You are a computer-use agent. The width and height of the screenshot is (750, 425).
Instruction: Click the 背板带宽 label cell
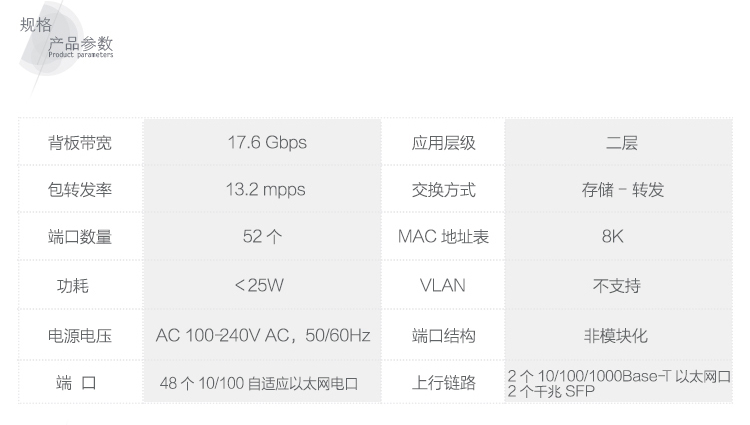[80, 143]
